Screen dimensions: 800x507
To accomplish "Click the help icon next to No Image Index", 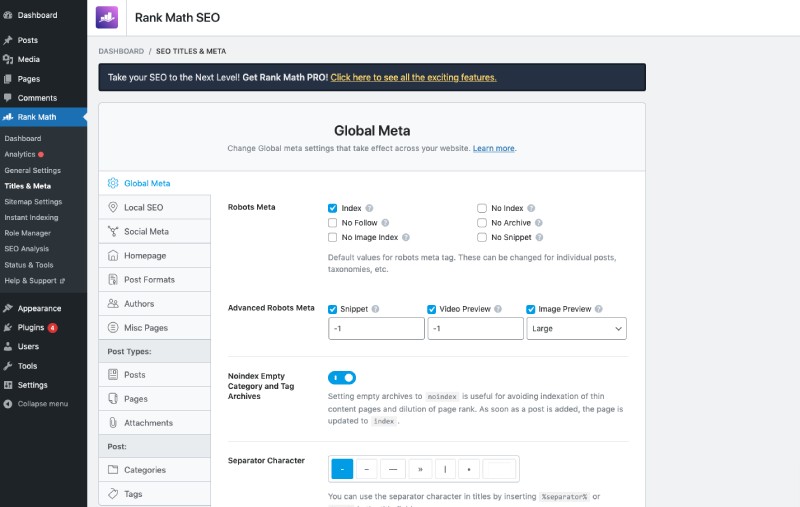I will pyautogui.click(x=406, y=237).
